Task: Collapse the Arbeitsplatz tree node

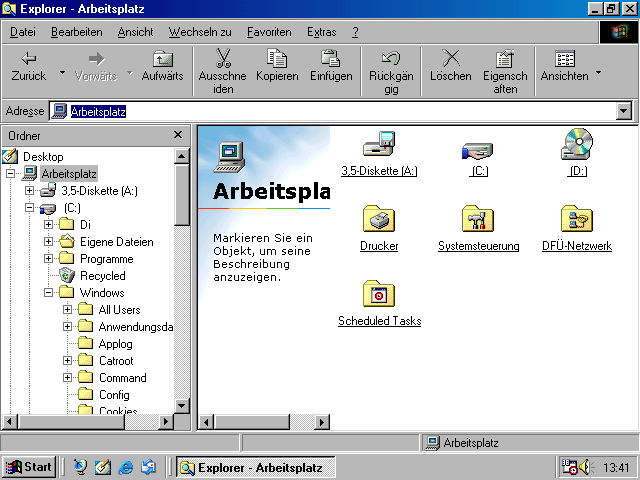Action: (10, 174)
